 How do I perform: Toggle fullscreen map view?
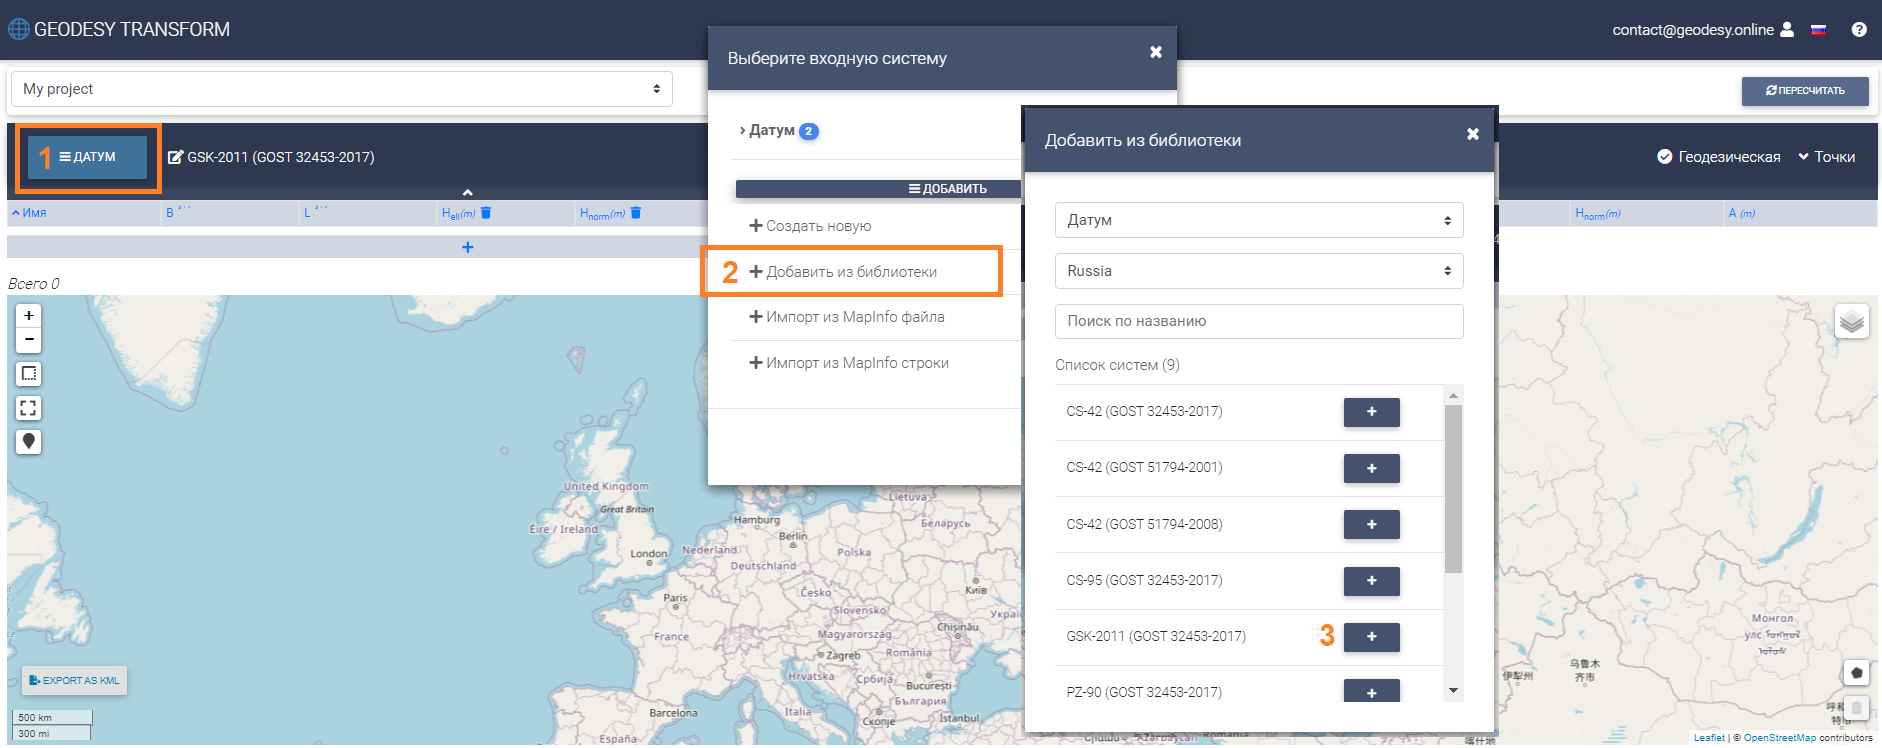(29, 408)
